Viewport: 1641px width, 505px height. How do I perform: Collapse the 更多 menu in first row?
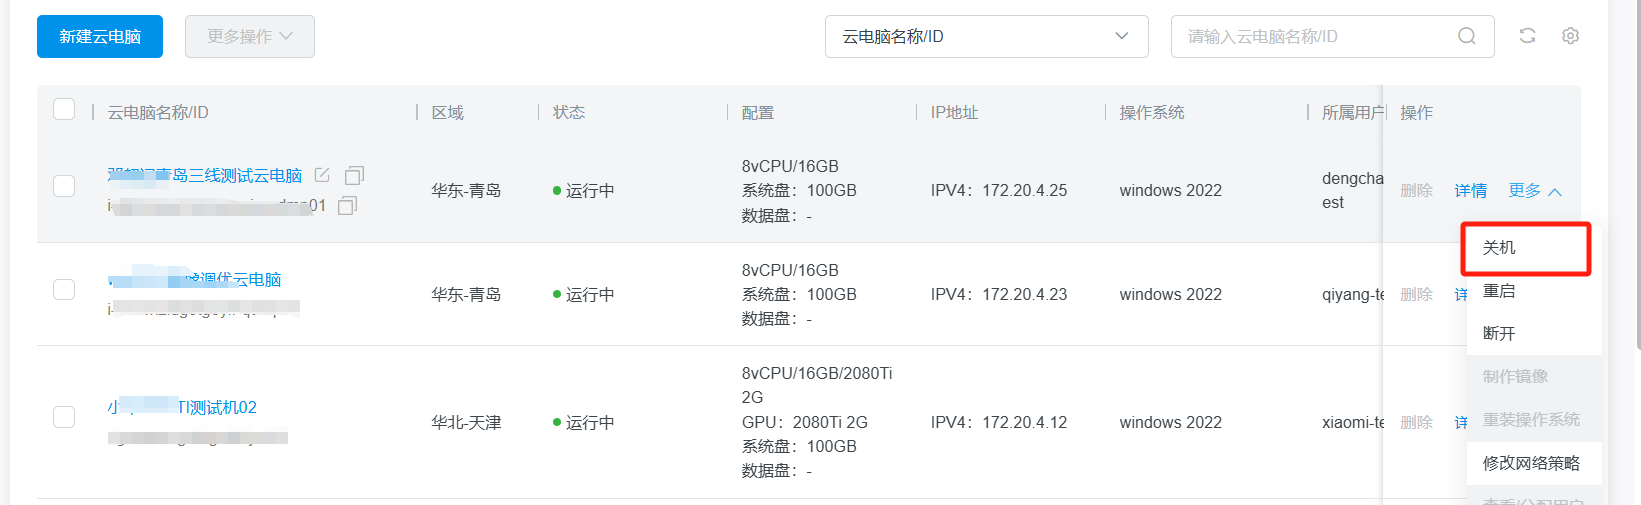click(x=1535, y=190)
